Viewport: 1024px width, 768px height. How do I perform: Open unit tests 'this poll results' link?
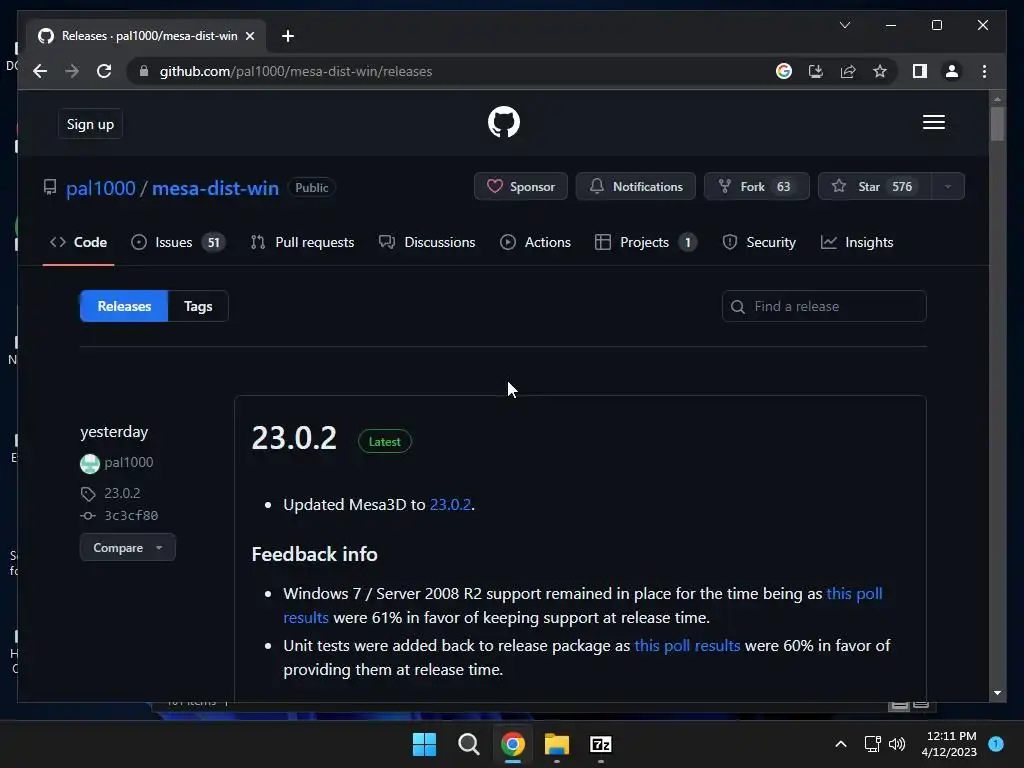click(687, 646)
